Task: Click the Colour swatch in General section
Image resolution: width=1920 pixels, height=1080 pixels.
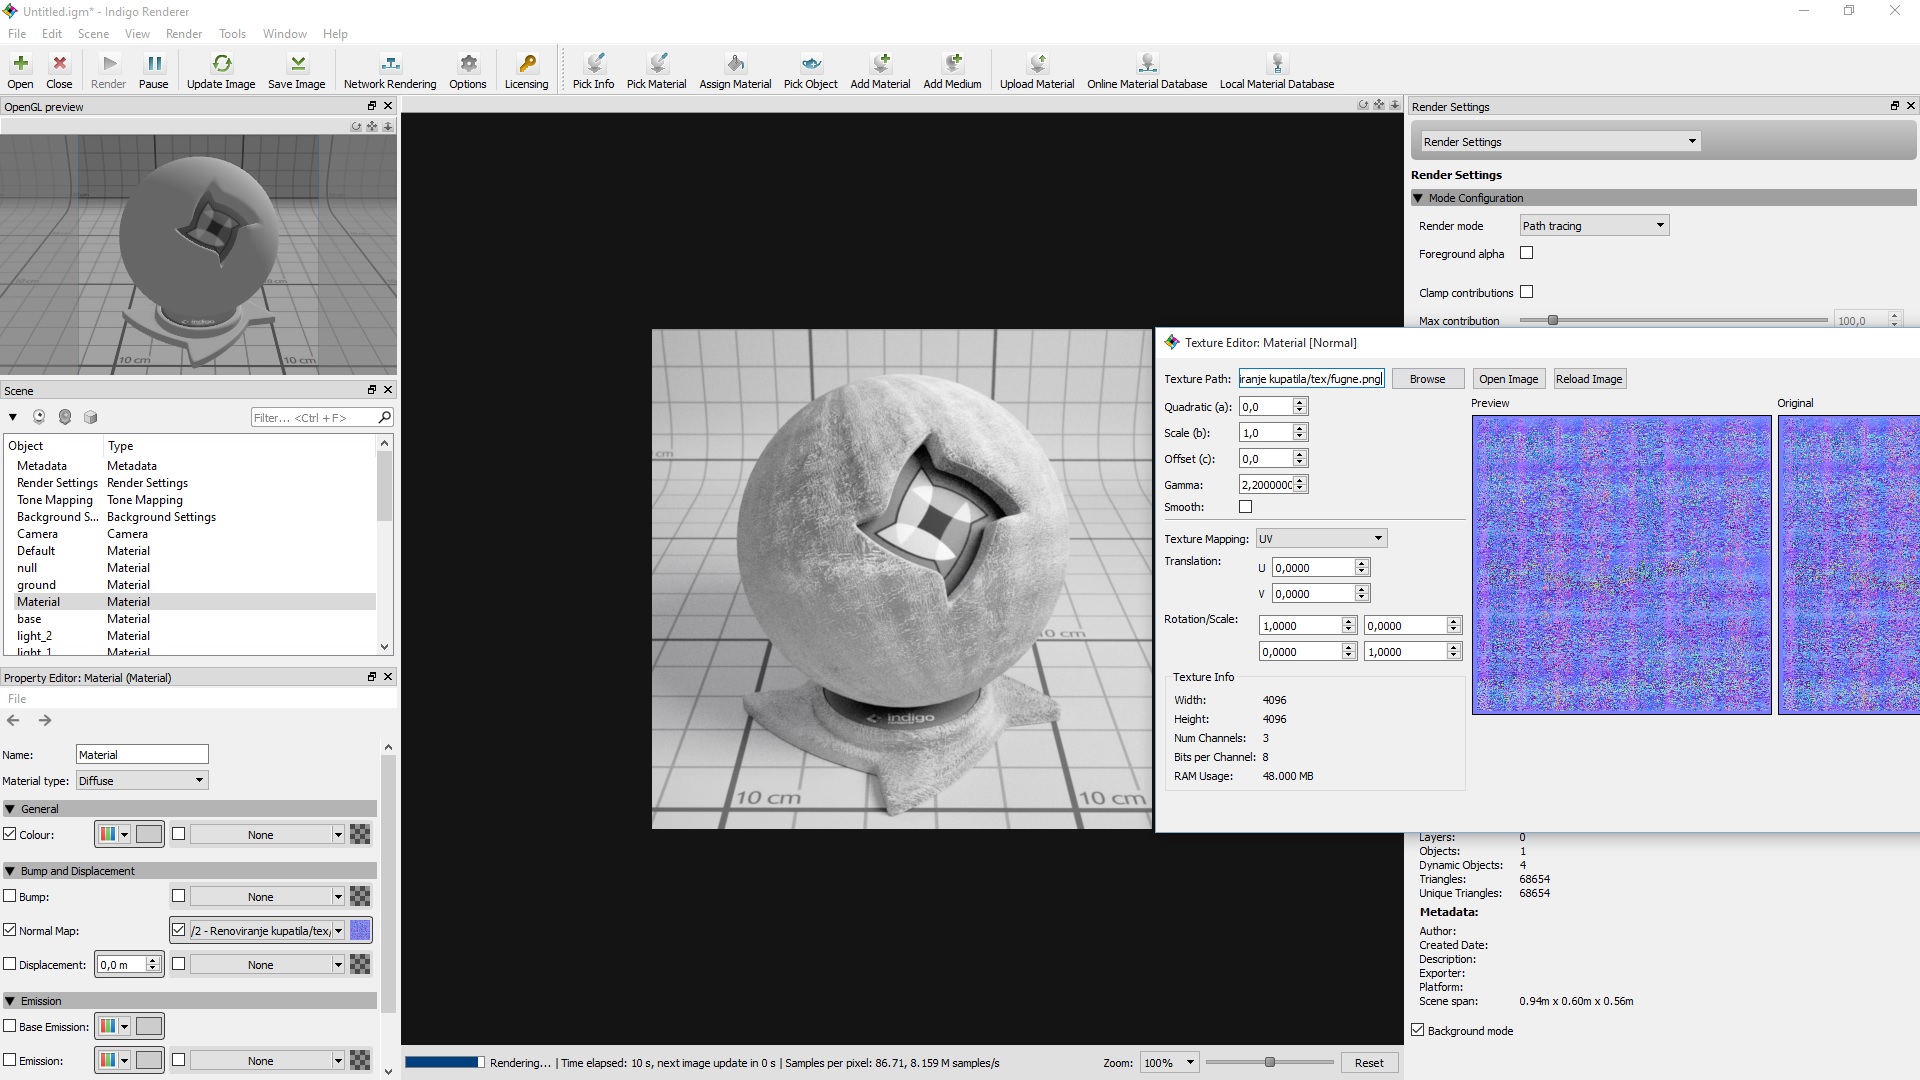Action: click(x=149, y=834)
